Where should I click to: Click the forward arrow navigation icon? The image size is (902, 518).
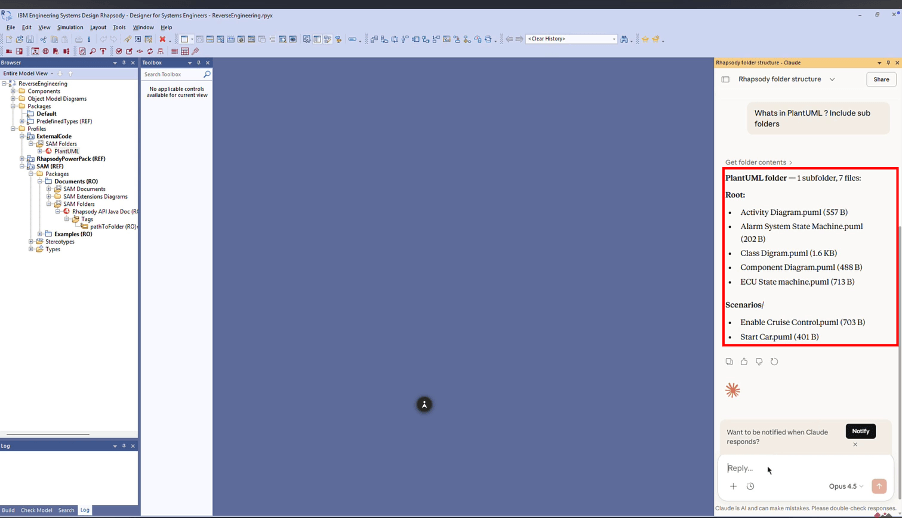pos(519,39)
